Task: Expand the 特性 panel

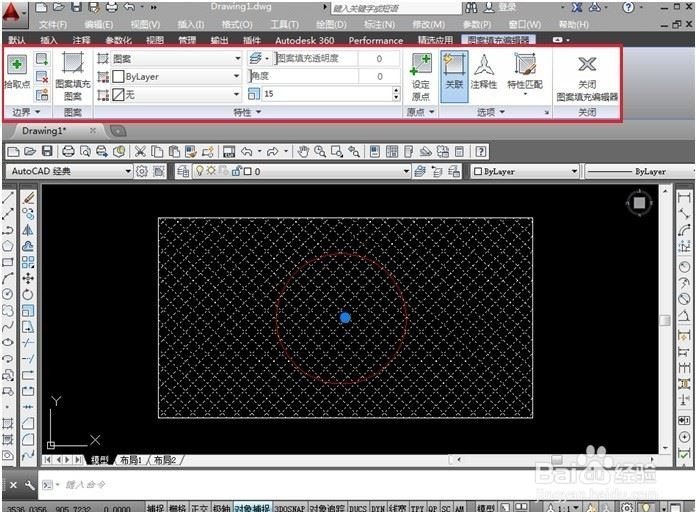Action: pos(247,112)
